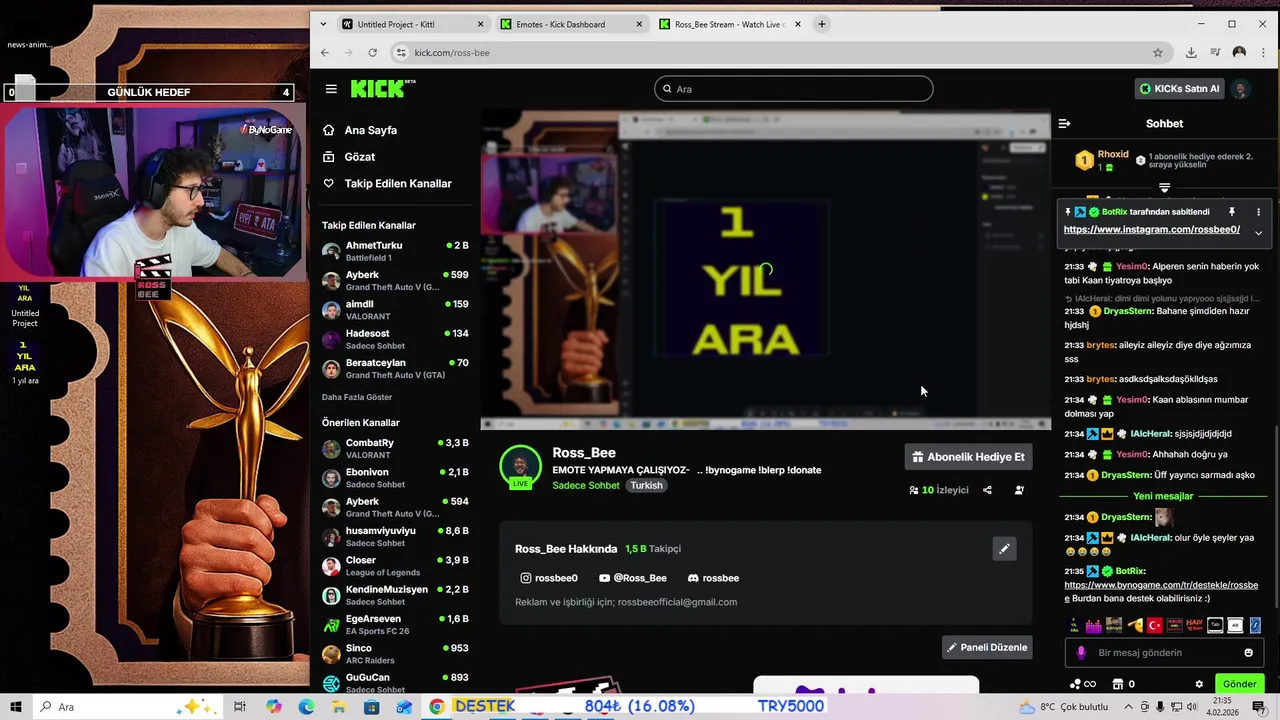Open Closer League of Legends channel
1280x720 pixels.
coord(395,566)
